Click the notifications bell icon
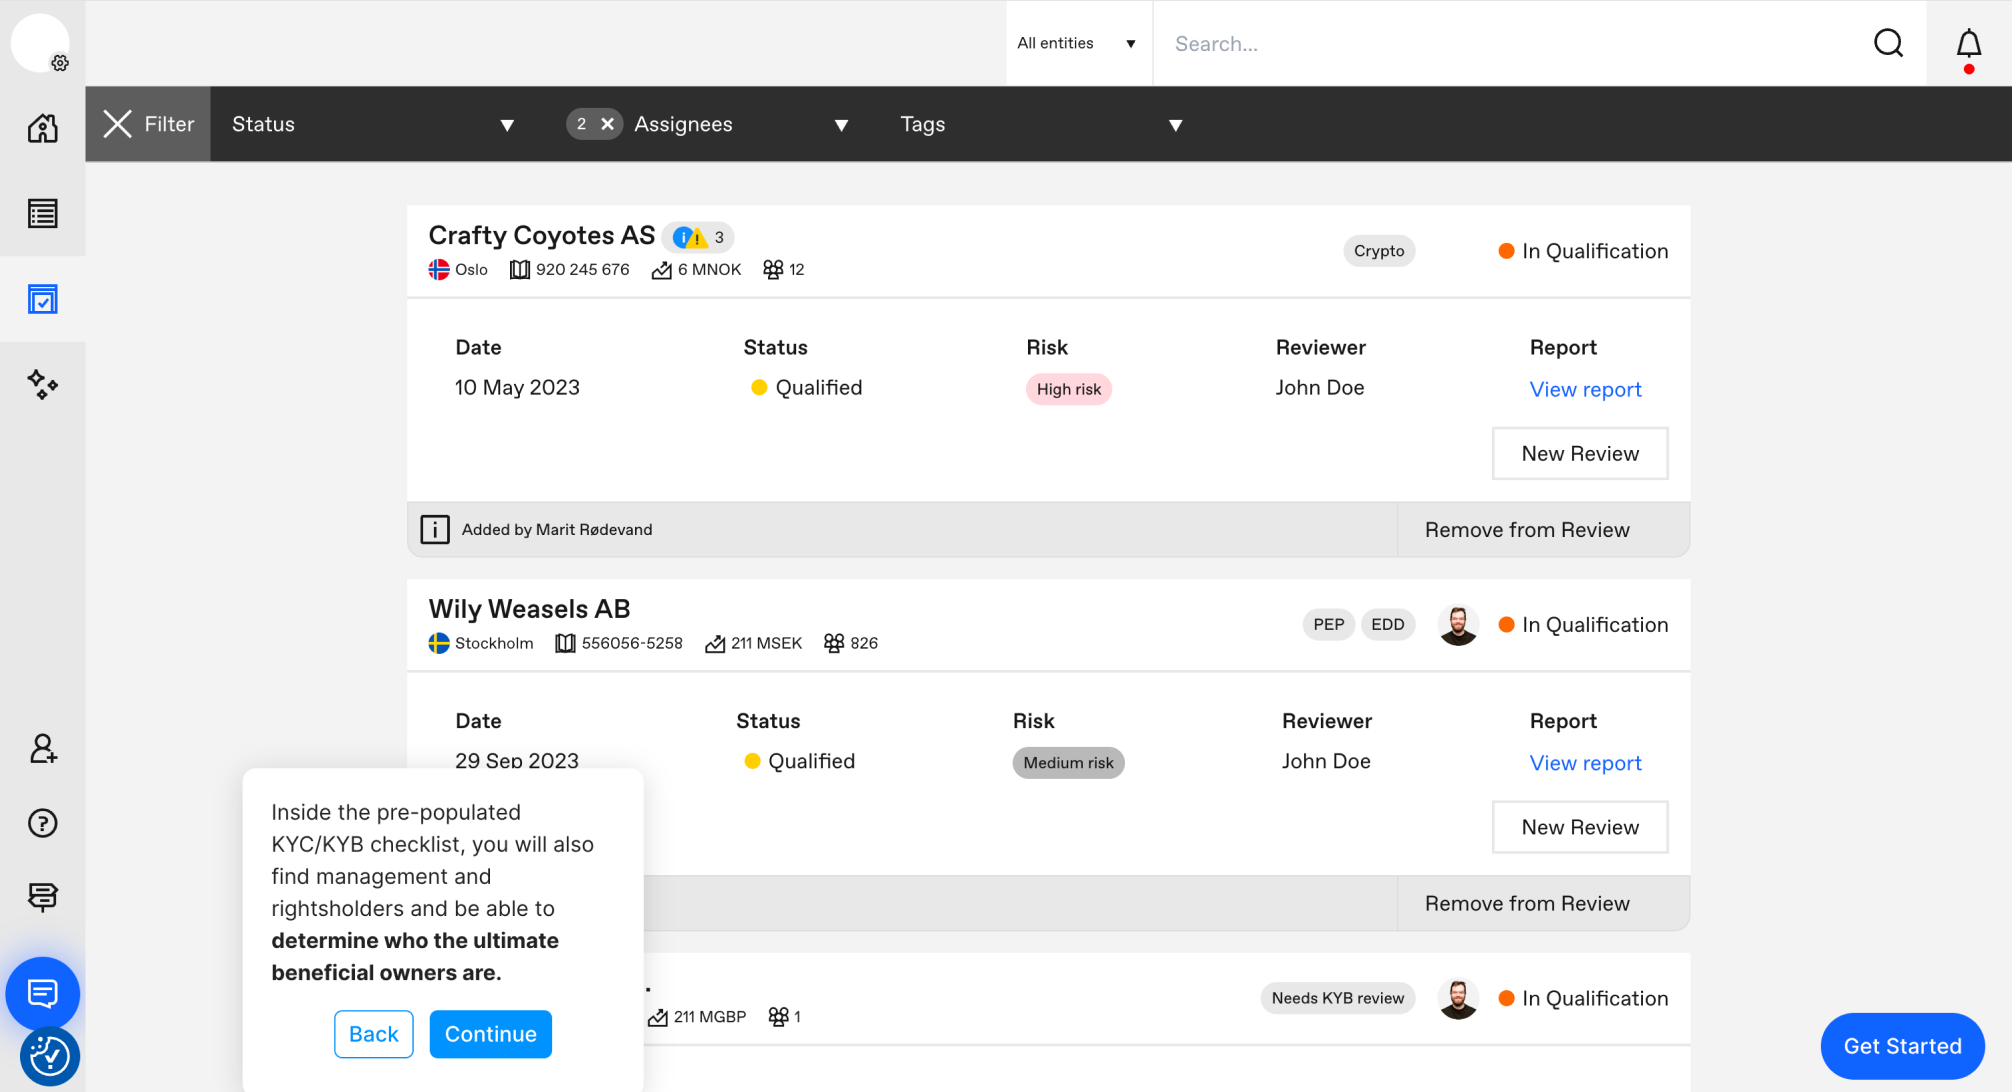 pyautogui.click(x=1968, y=44)
